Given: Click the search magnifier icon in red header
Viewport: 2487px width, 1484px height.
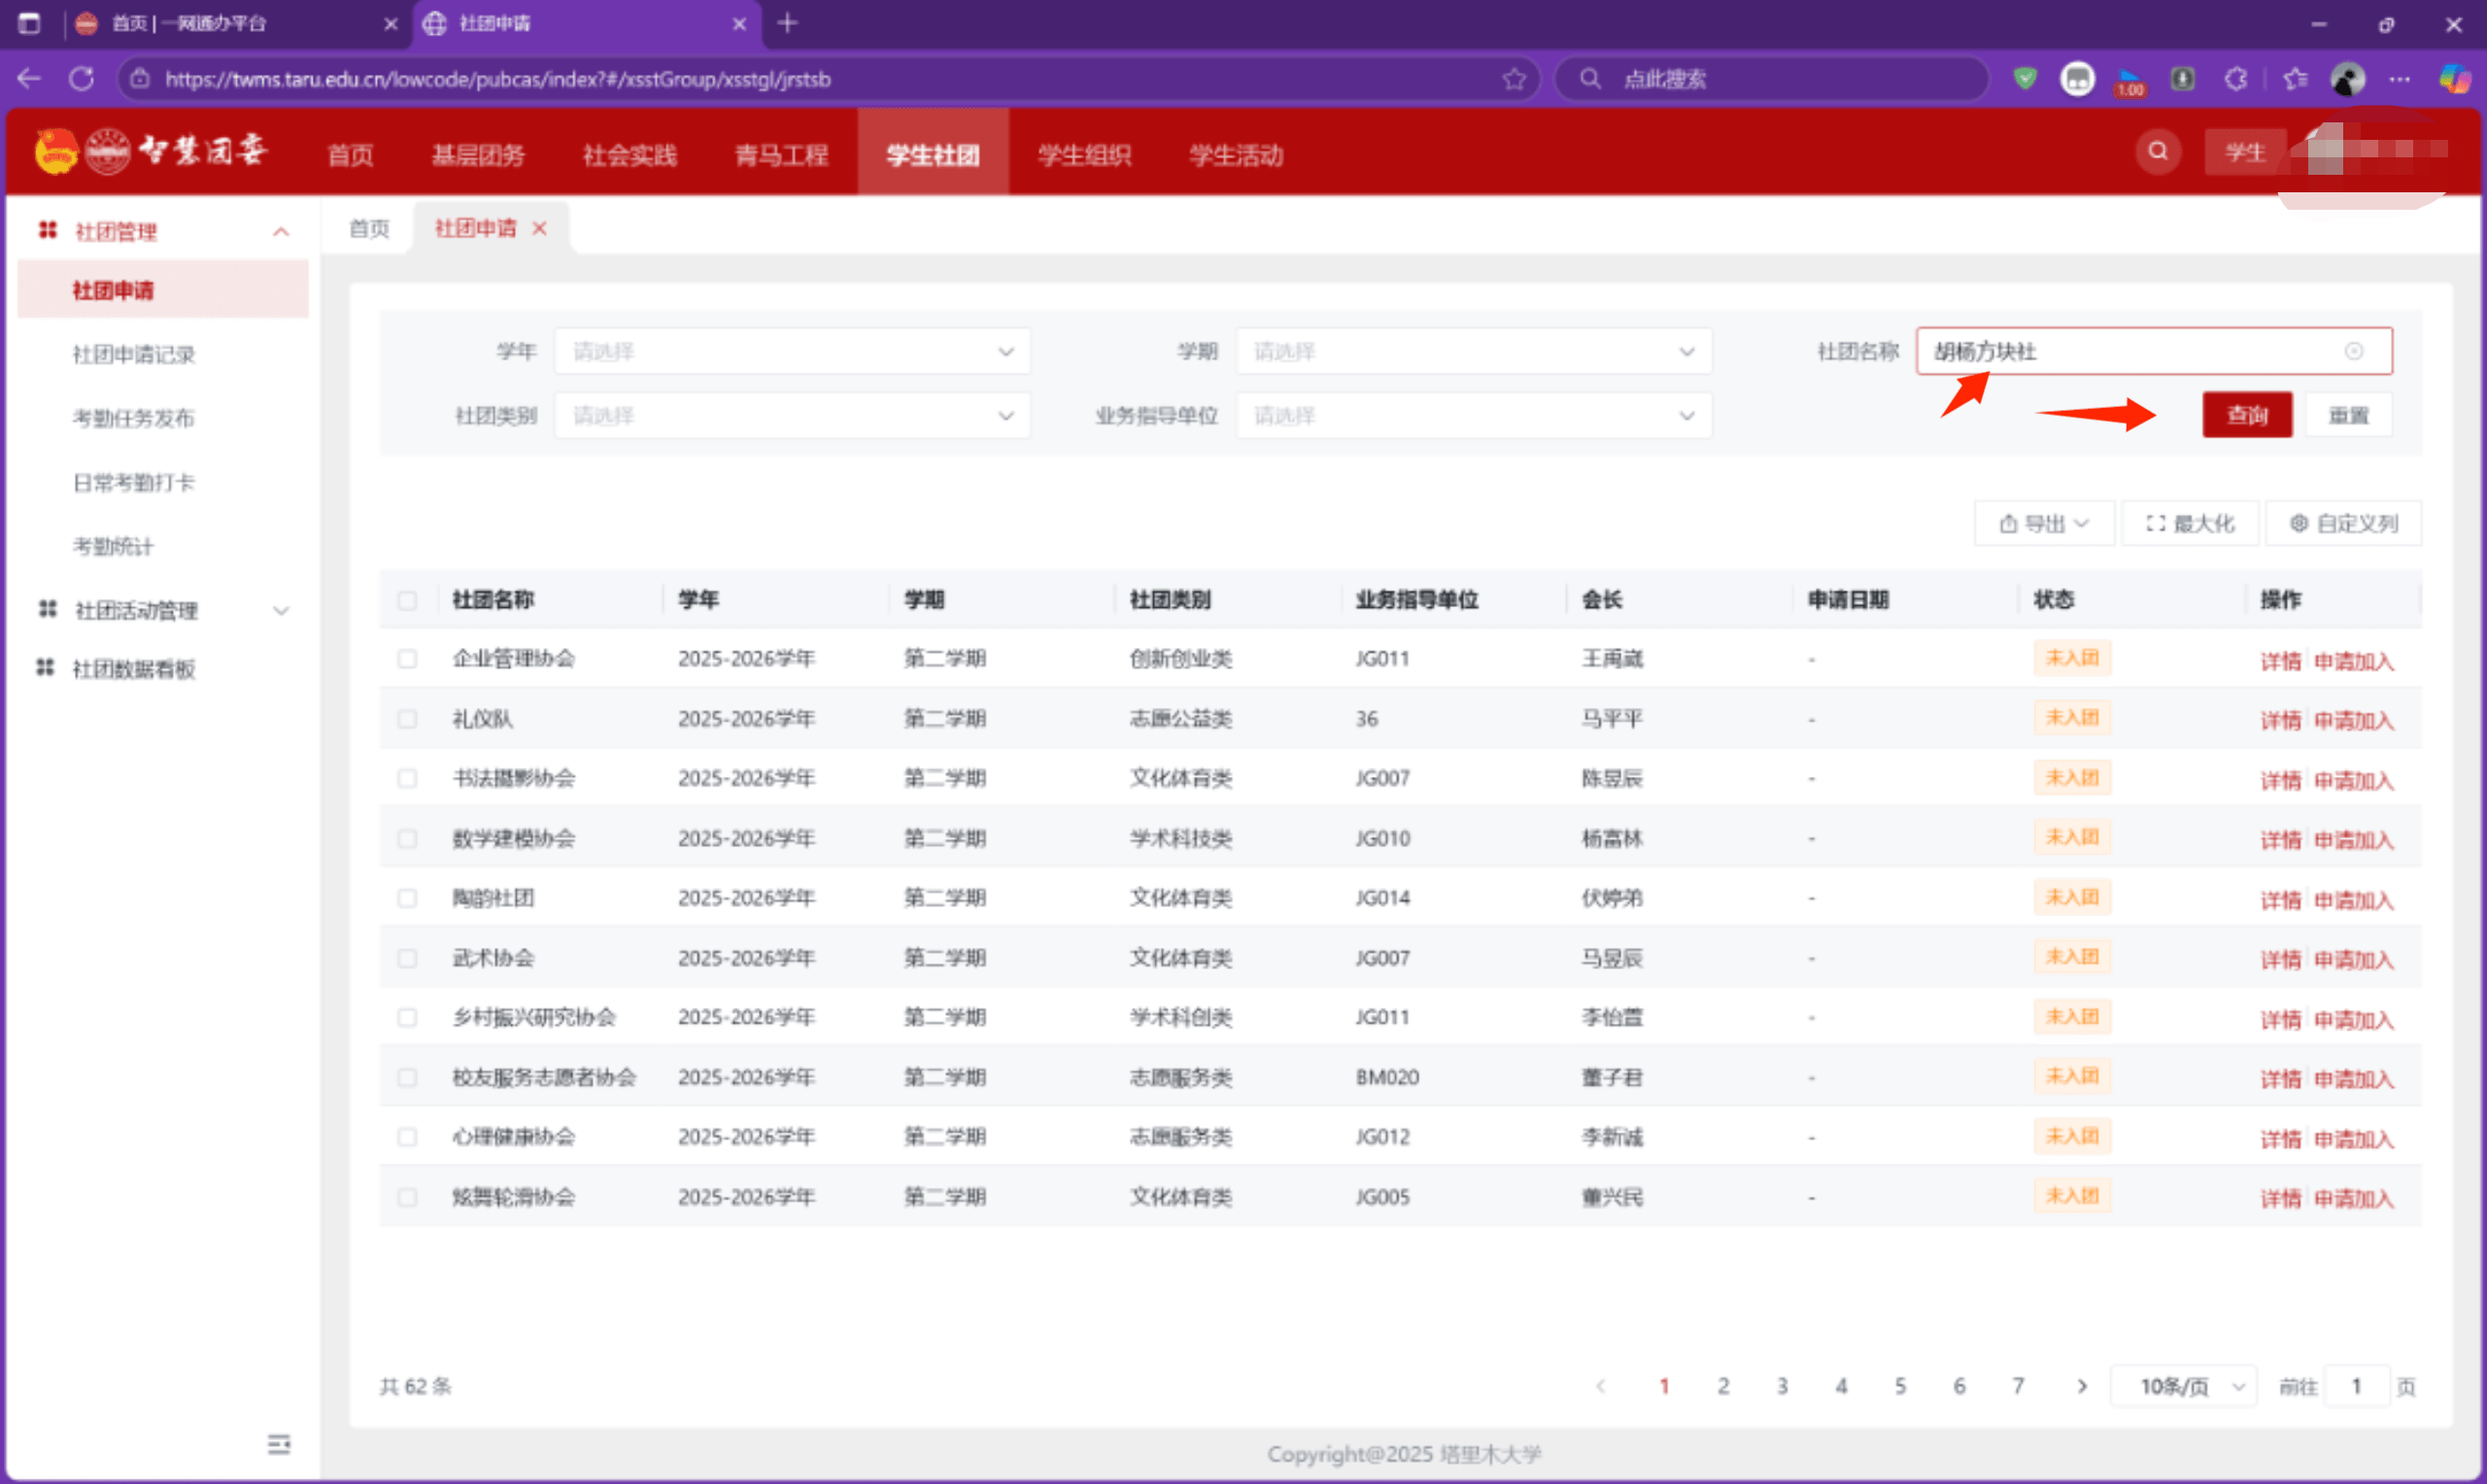Looking at the screenshot, I should click(2158, 151).
